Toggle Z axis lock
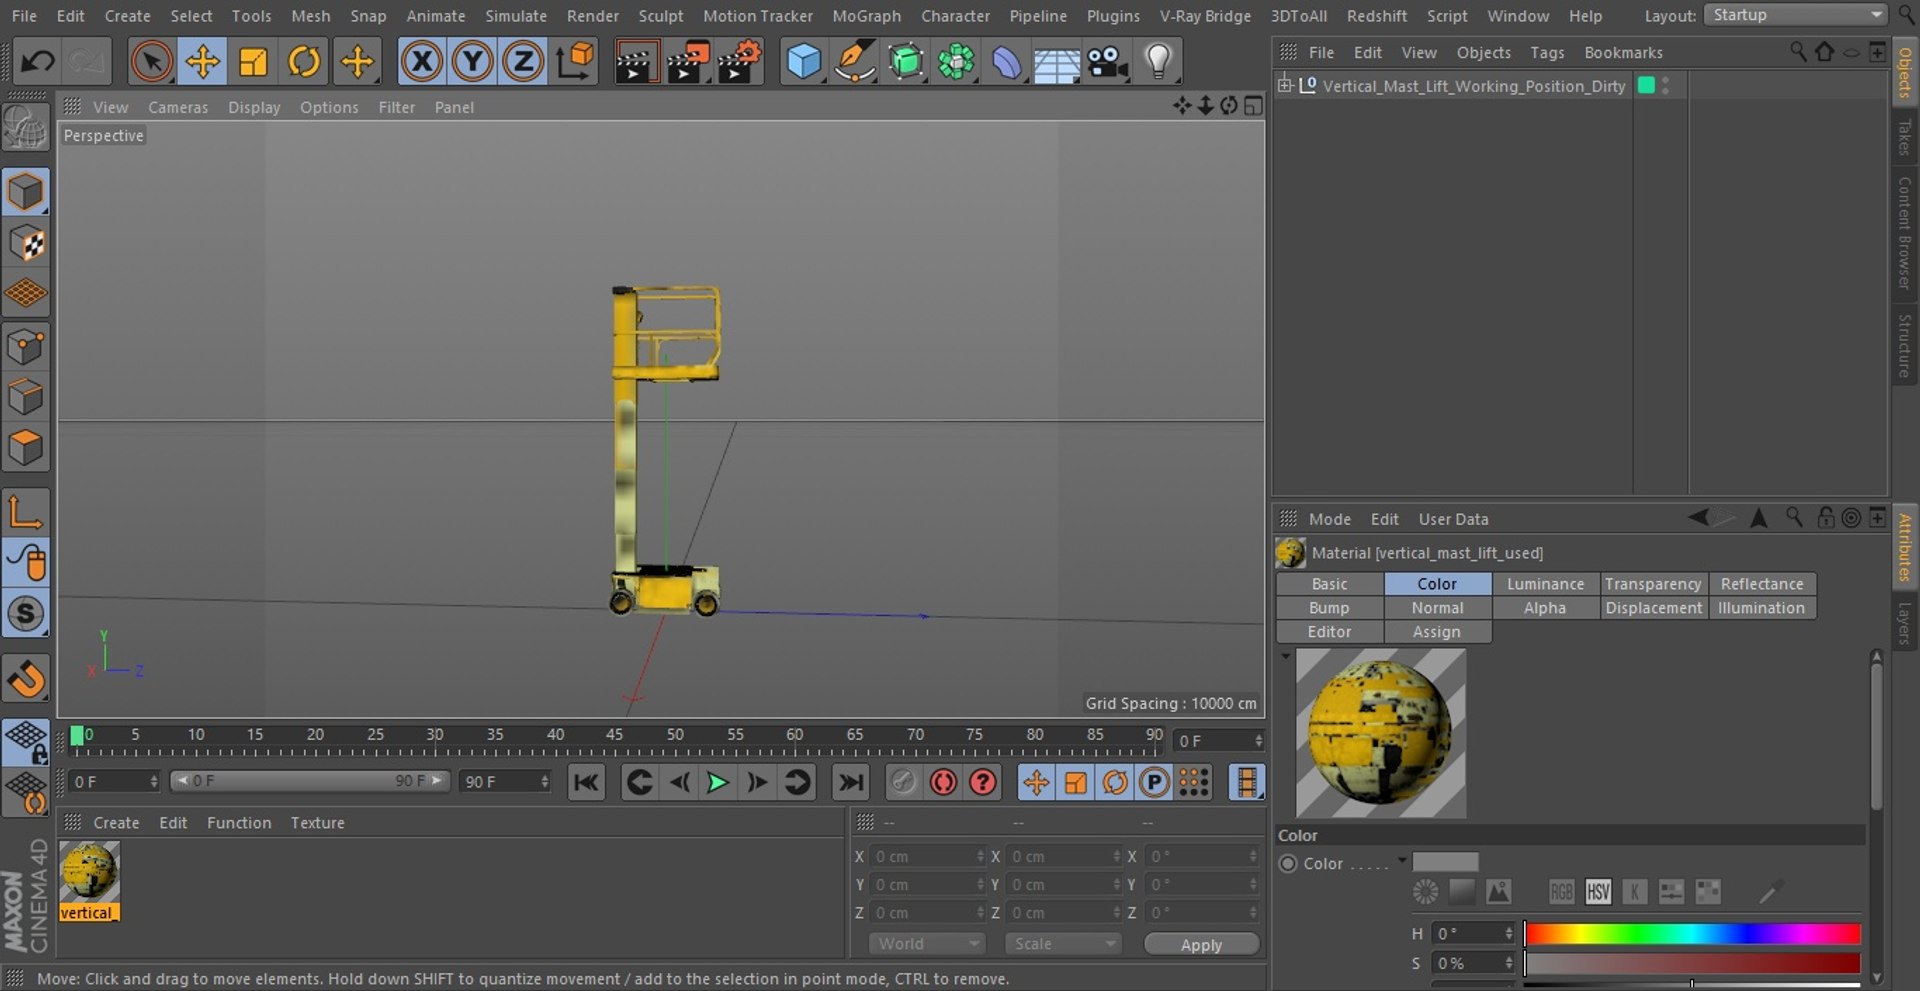 tap(522, 62)
